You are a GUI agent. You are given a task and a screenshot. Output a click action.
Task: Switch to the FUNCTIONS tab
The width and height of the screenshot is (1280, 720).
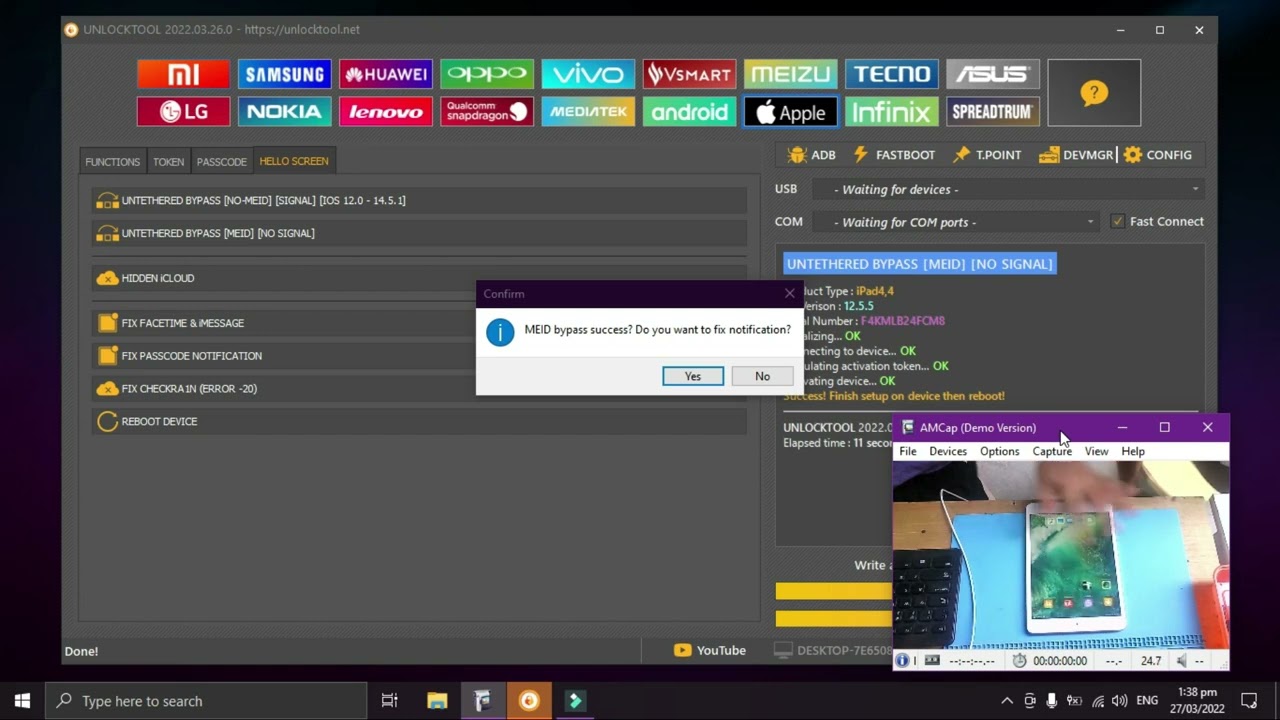113,161
